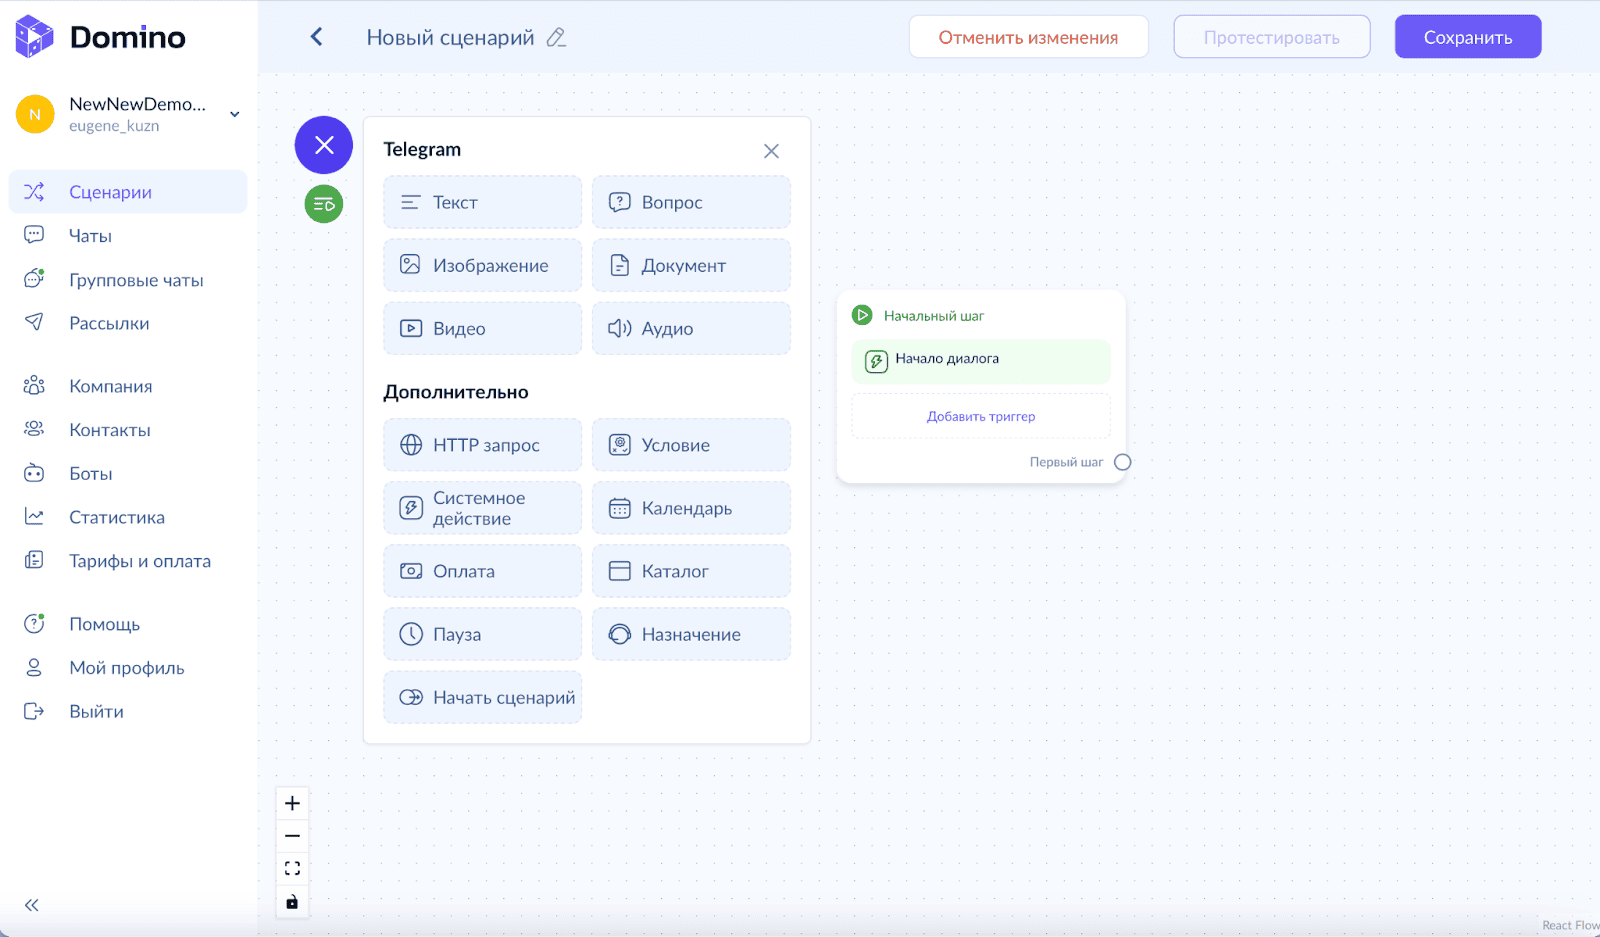Screen dimensions: 1600x937
Task: Click the Первый шаг connector circle
Action: [1123, 462]
